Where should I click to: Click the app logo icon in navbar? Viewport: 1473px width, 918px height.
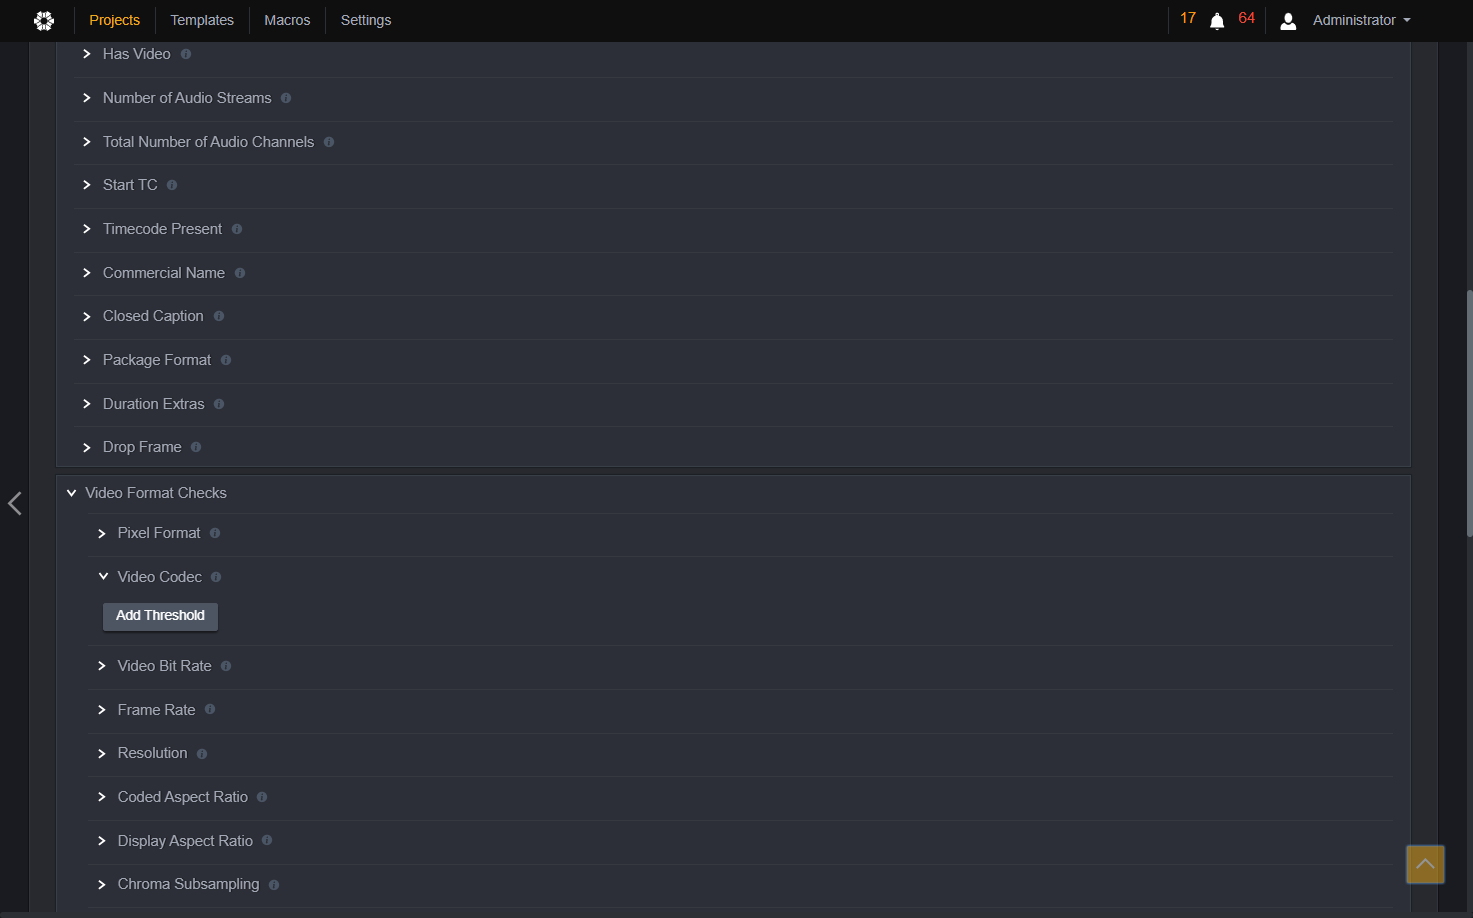pos(44,20)
